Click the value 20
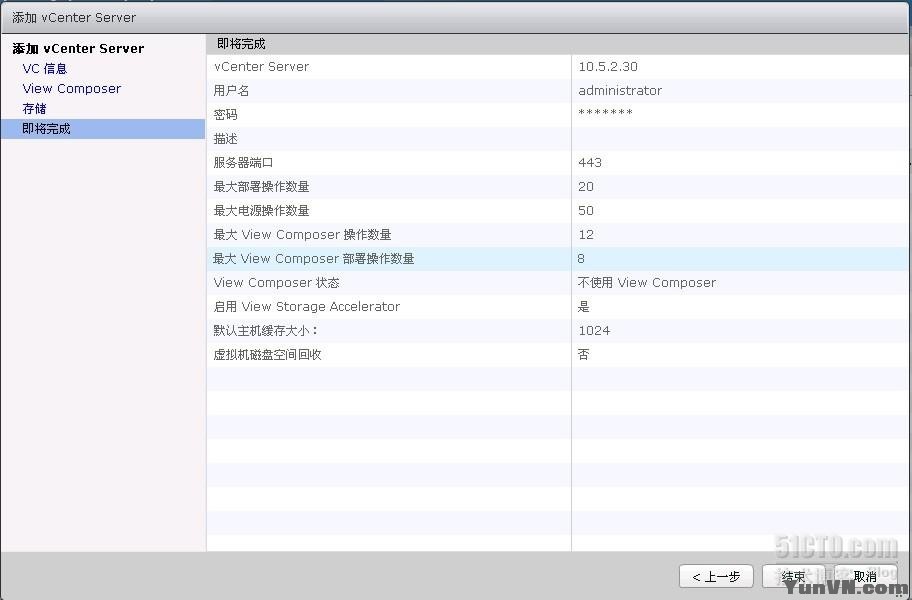This screenshot has height=600, width=912. [x=586, y=187]
